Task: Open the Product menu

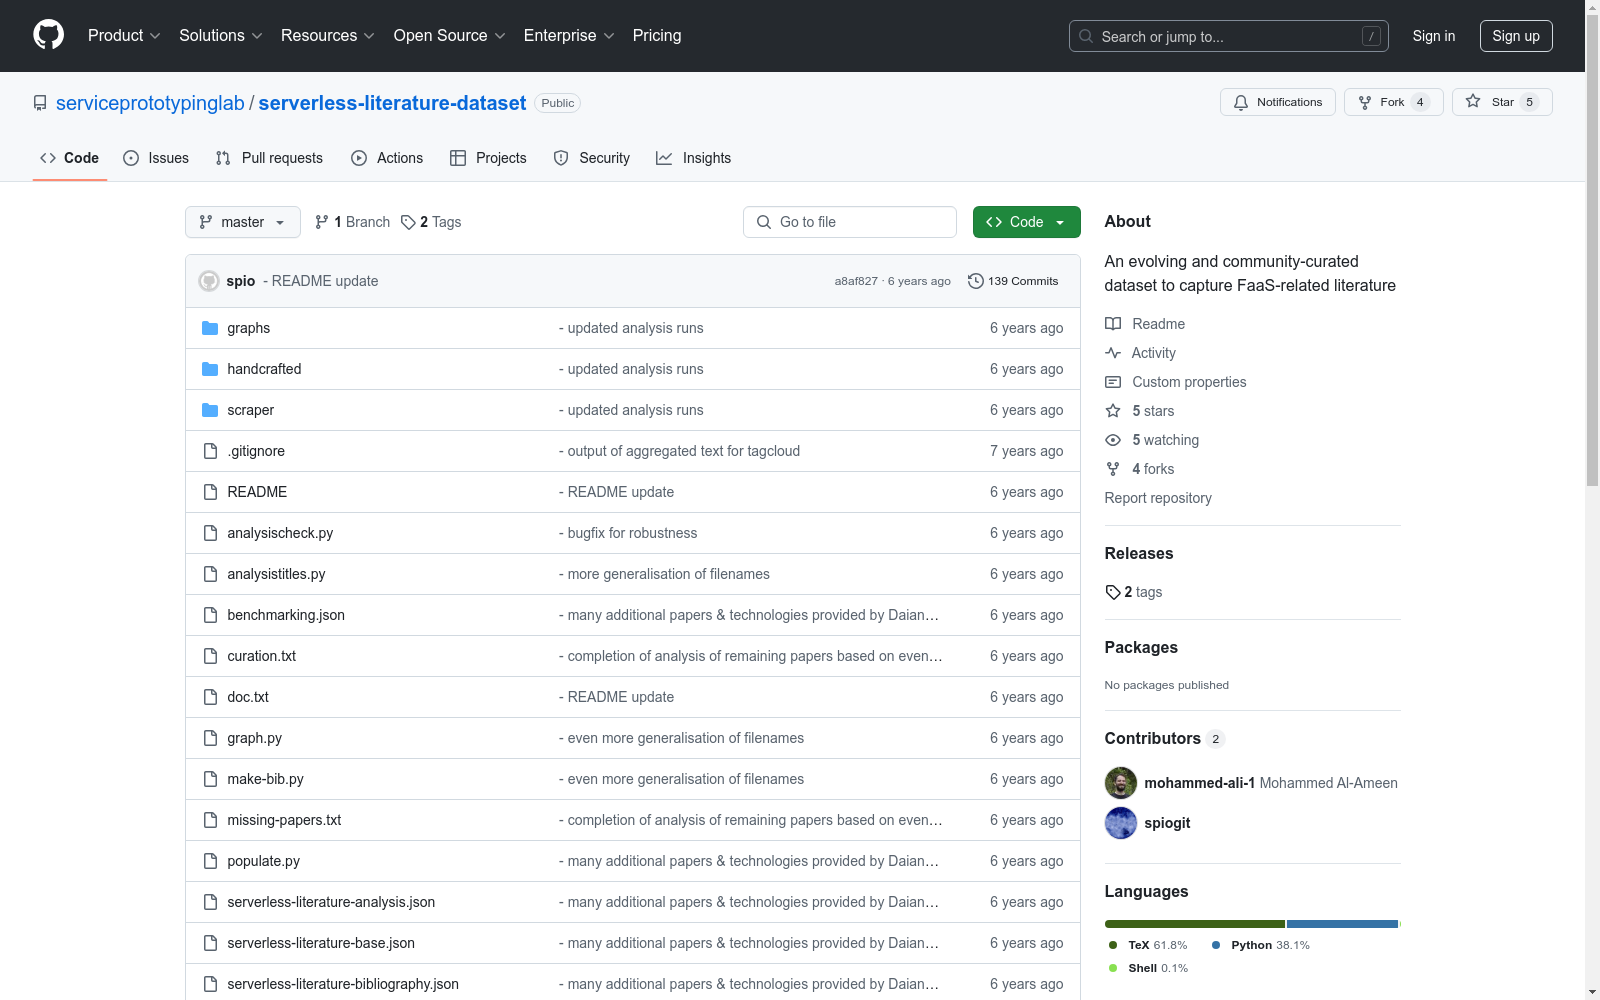Action: pos(124,35)
